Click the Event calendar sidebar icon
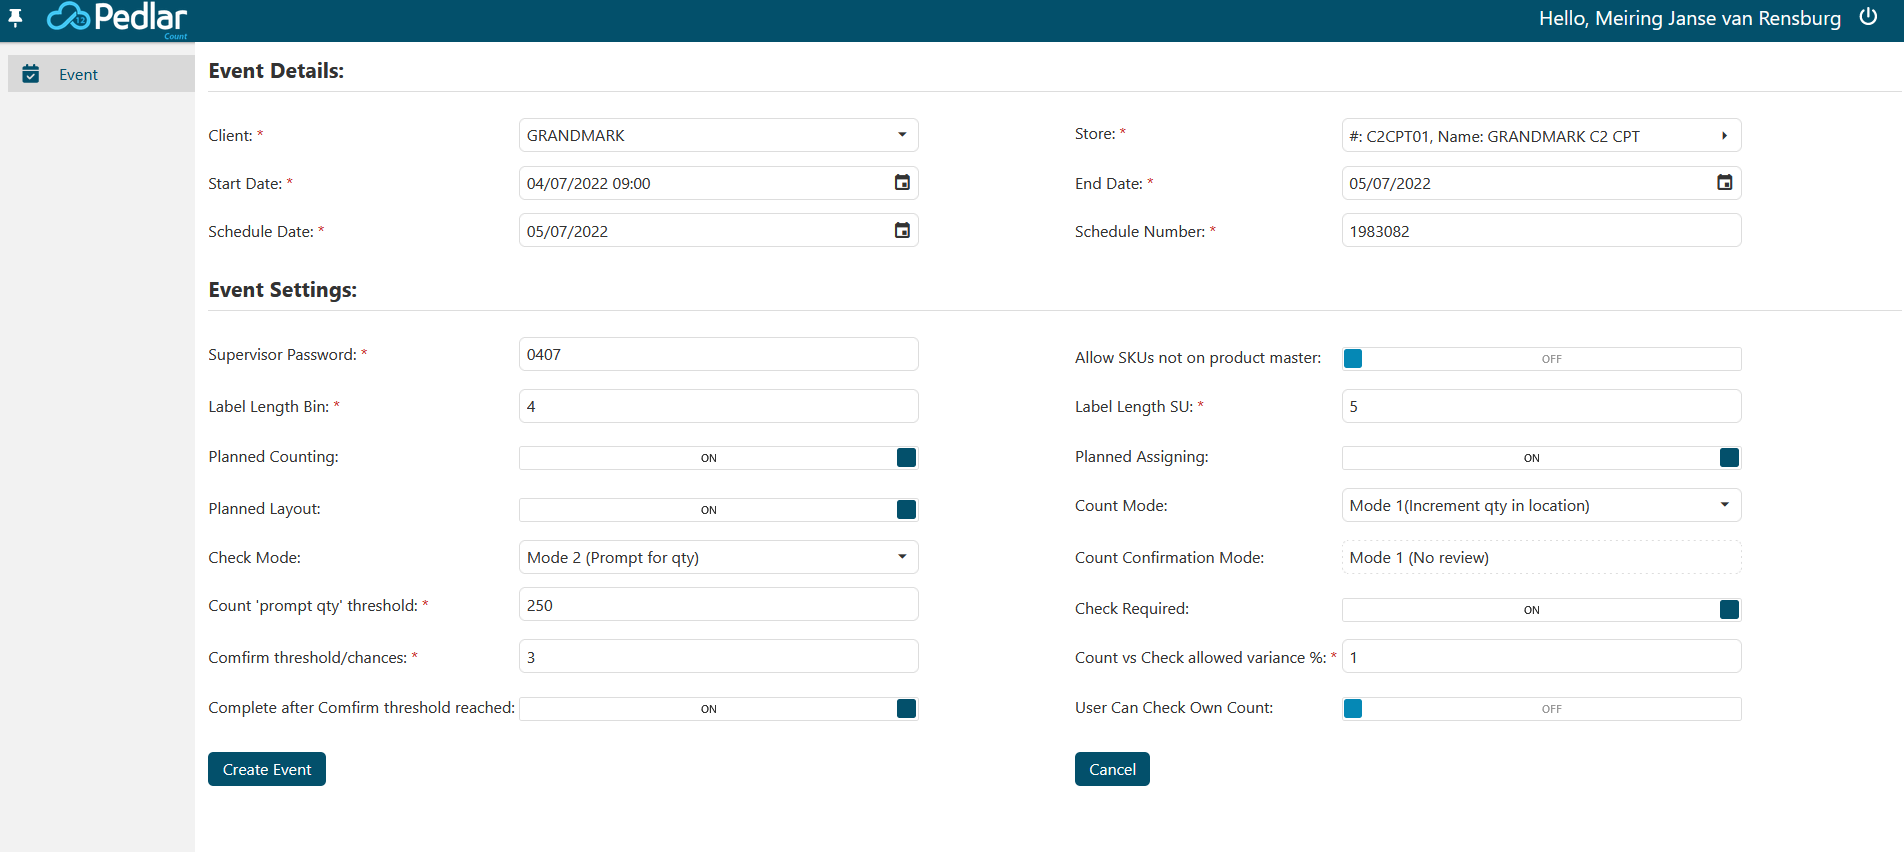The width and height of the screenshot is (1904, 852). [31, 74]
